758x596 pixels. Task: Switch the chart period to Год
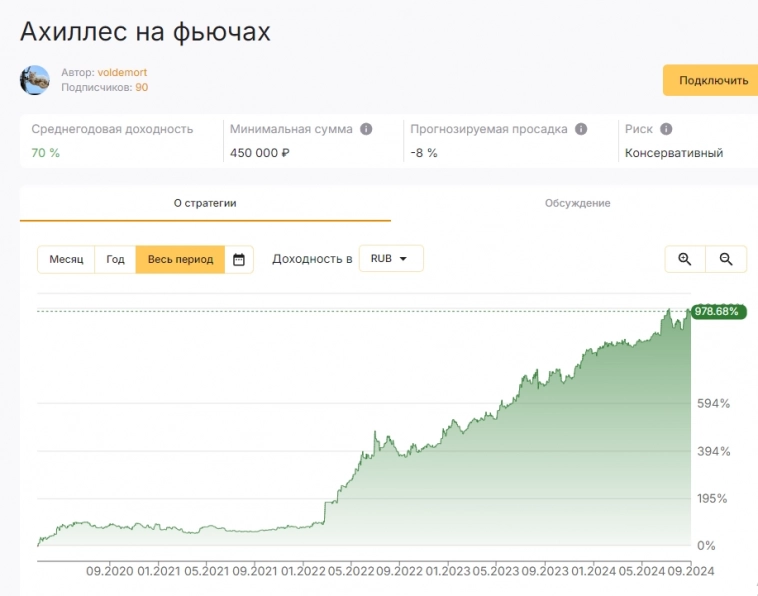click(116, 260)
